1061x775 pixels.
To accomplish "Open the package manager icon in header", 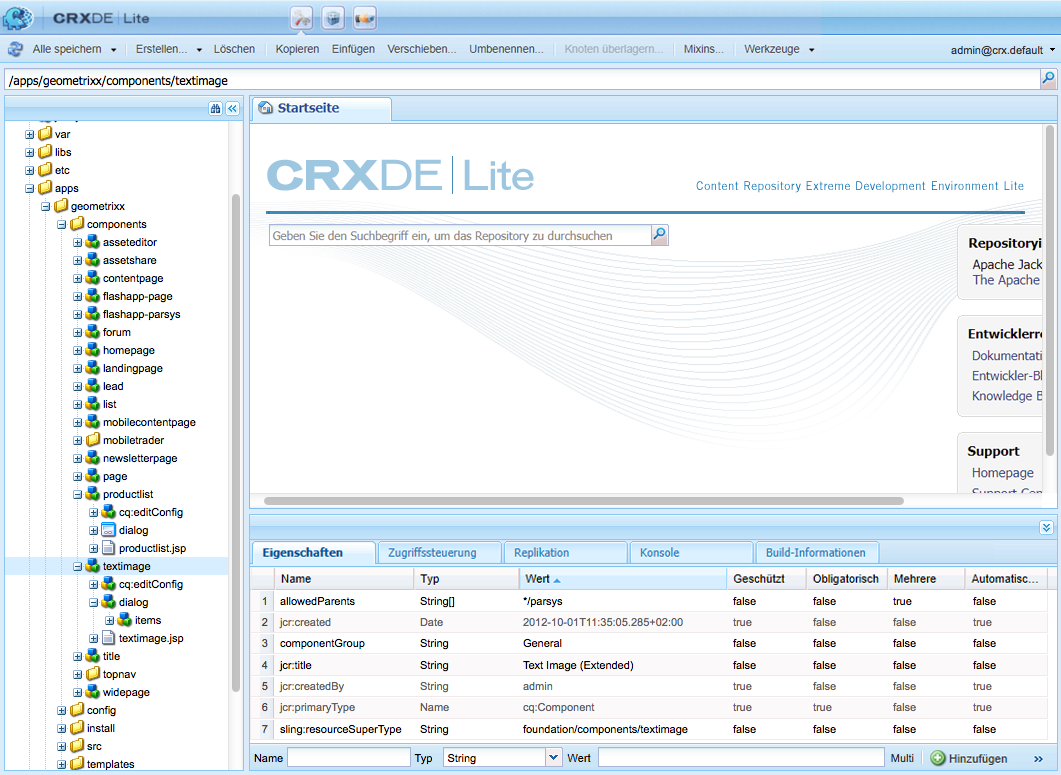I will point(333,18).
